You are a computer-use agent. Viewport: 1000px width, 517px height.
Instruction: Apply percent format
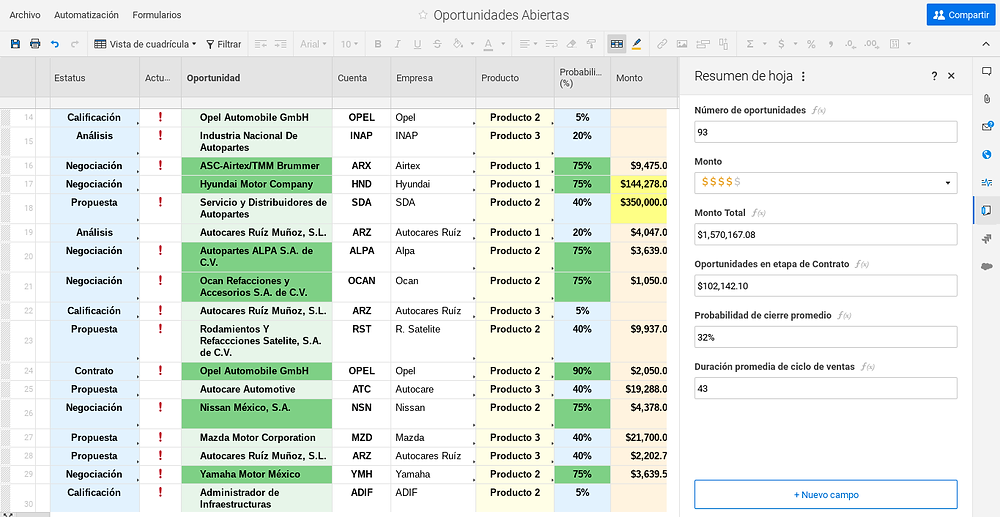(x=811, y=44)
